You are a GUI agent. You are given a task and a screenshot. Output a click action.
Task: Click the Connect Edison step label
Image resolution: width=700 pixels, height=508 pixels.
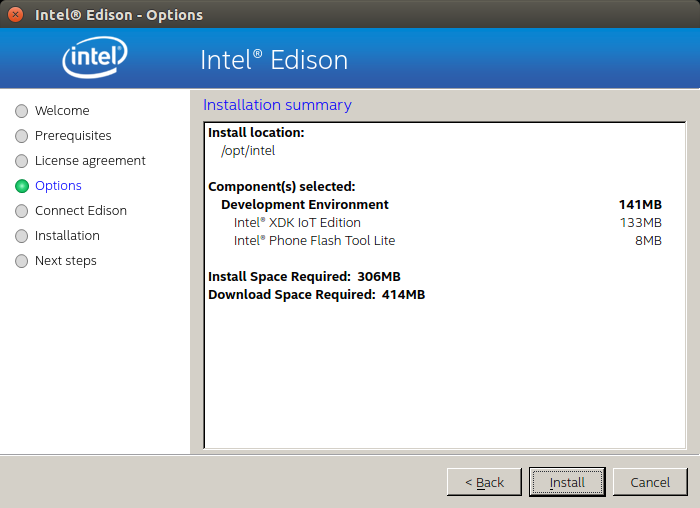[x=81, y=210]
